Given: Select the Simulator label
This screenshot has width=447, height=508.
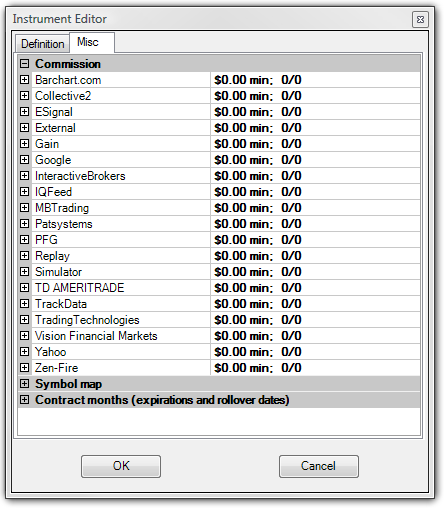Looking at the screenshot, I should (x=58, y=272).
